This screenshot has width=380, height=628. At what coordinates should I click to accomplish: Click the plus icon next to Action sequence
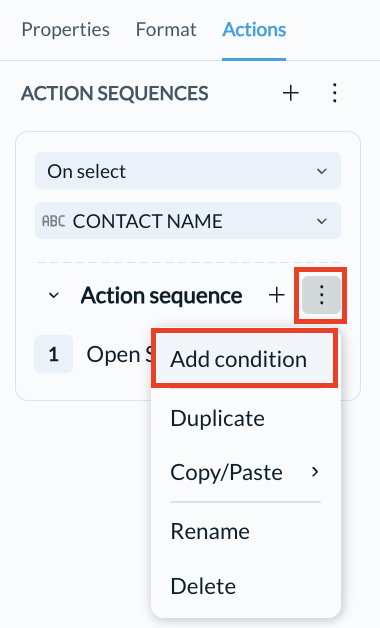pyautogui.click(x=277, y=295)
